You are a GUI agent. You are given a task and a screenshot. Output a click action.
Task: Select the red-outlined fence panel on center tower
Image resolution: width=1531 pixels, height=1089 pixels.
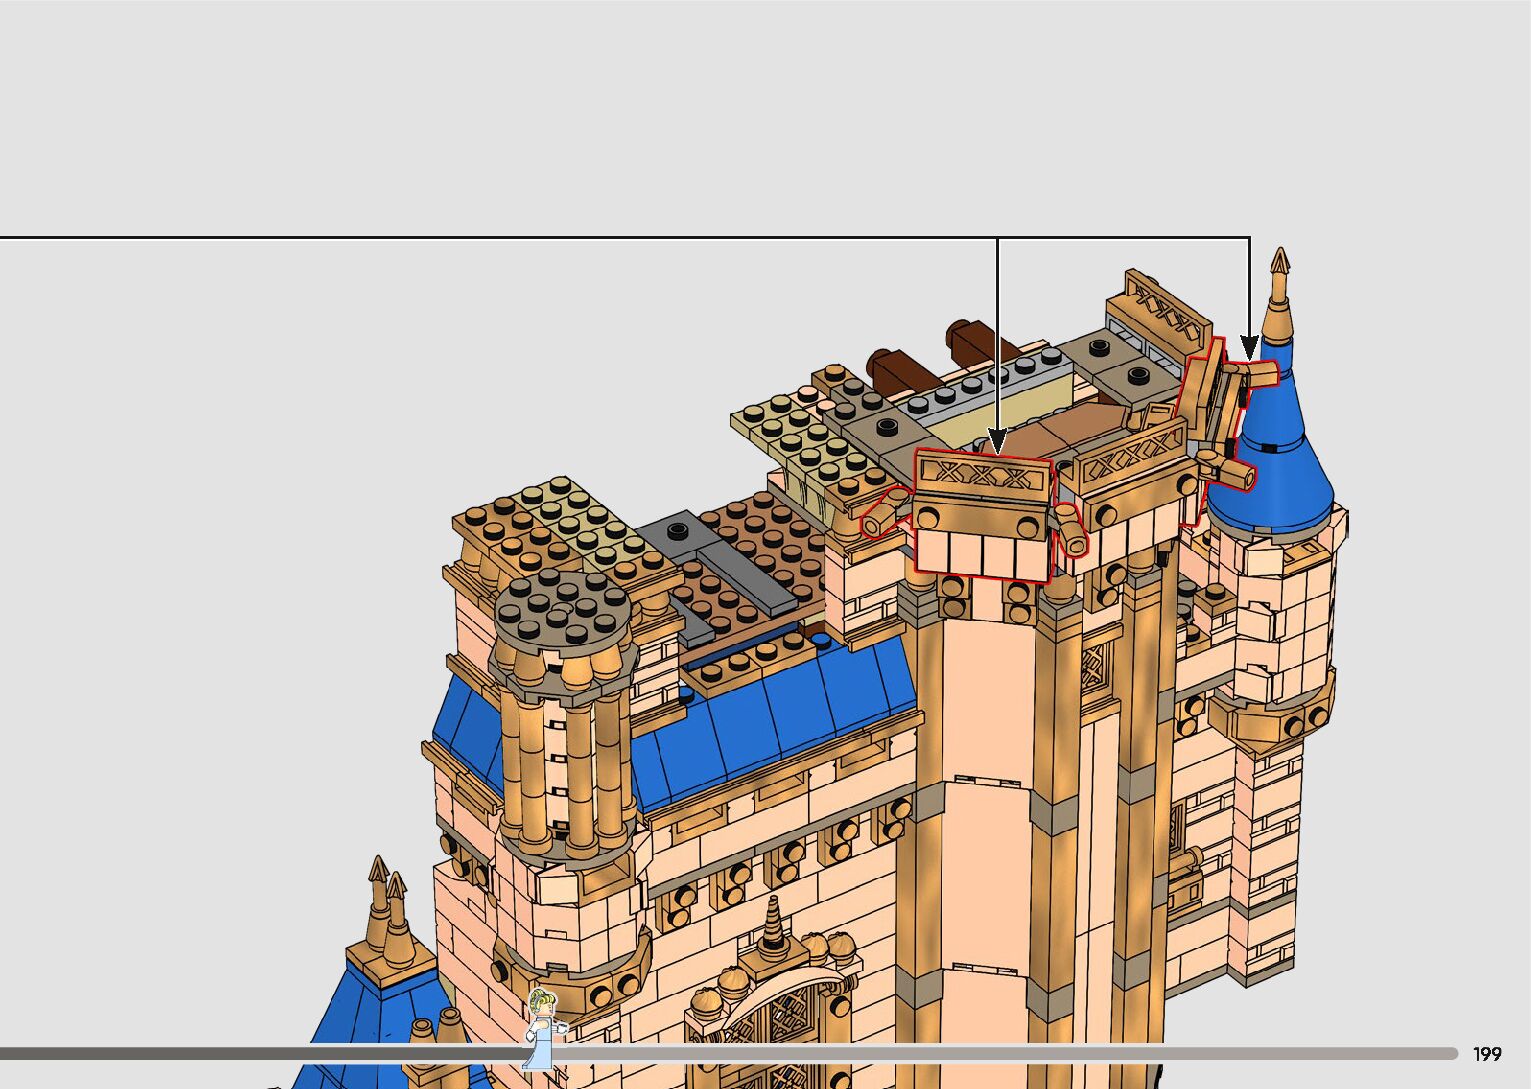pyautogui.click(x=983, y=512)
